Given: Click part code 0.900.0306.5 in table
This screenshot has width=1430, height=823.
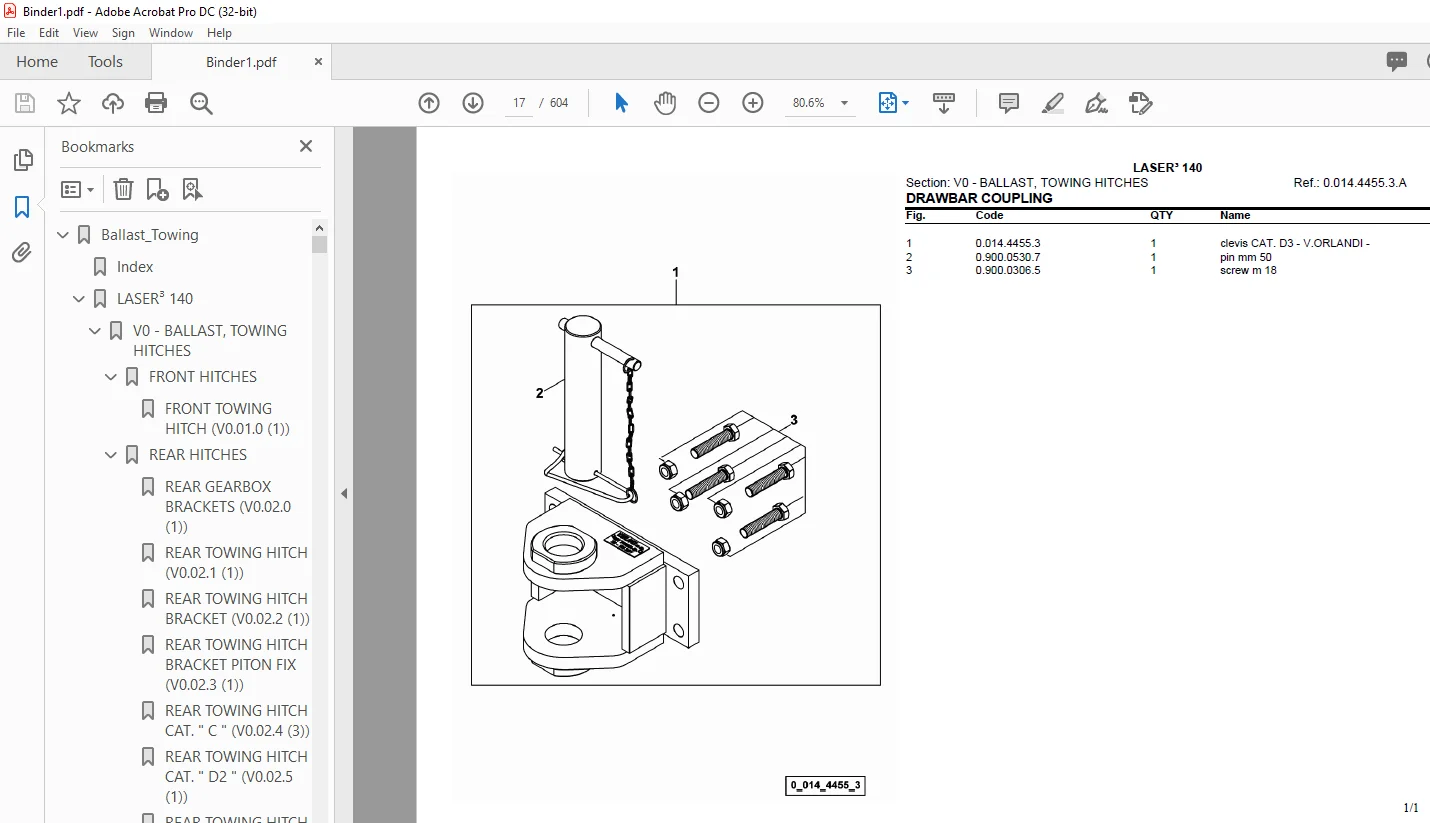Looking at the screenshot, I should point(1008,270).
